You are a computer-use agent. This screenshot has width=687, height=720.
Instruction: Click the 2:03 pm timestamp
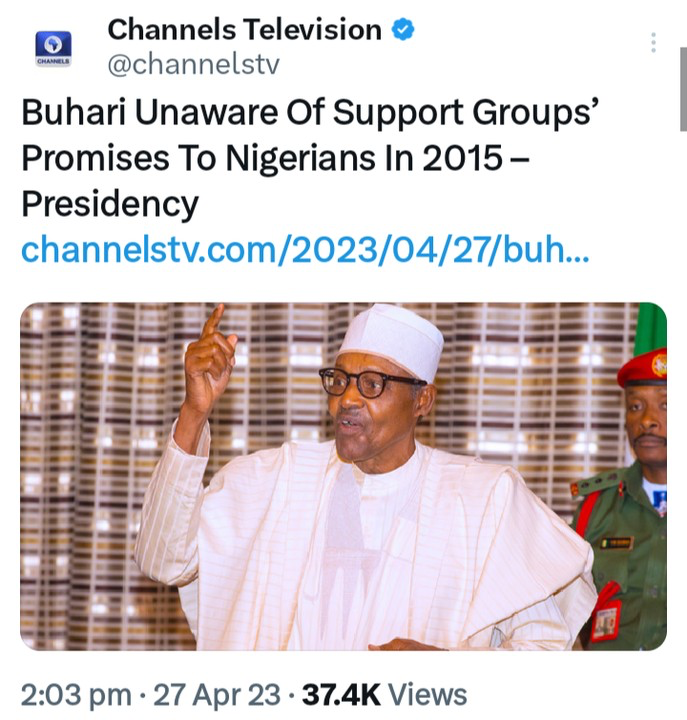pyautogui.click(x=75, y=694)
